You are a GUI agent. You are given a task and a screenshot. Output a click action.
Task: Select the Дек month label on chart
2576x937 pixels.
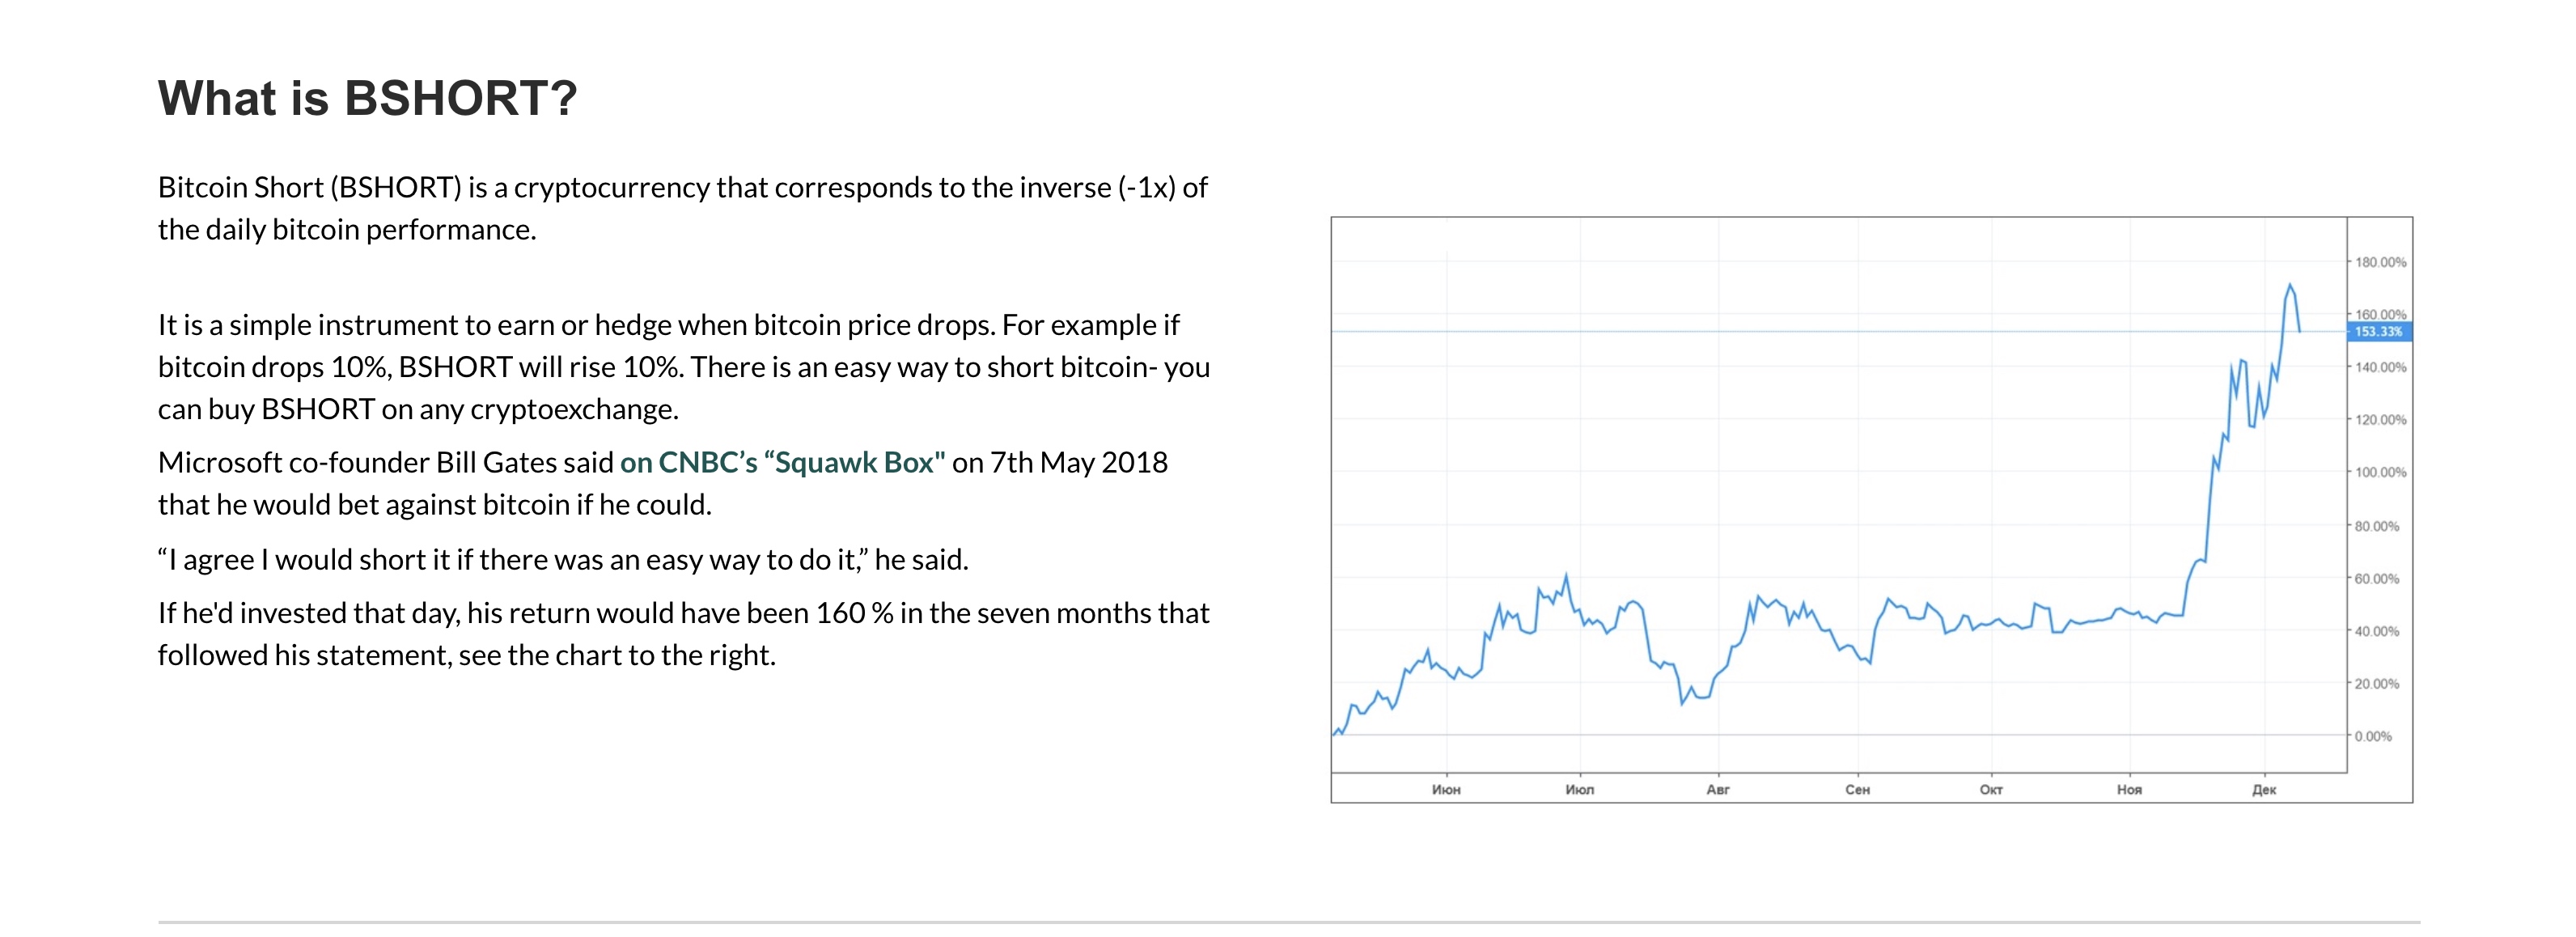point(2264,790)
